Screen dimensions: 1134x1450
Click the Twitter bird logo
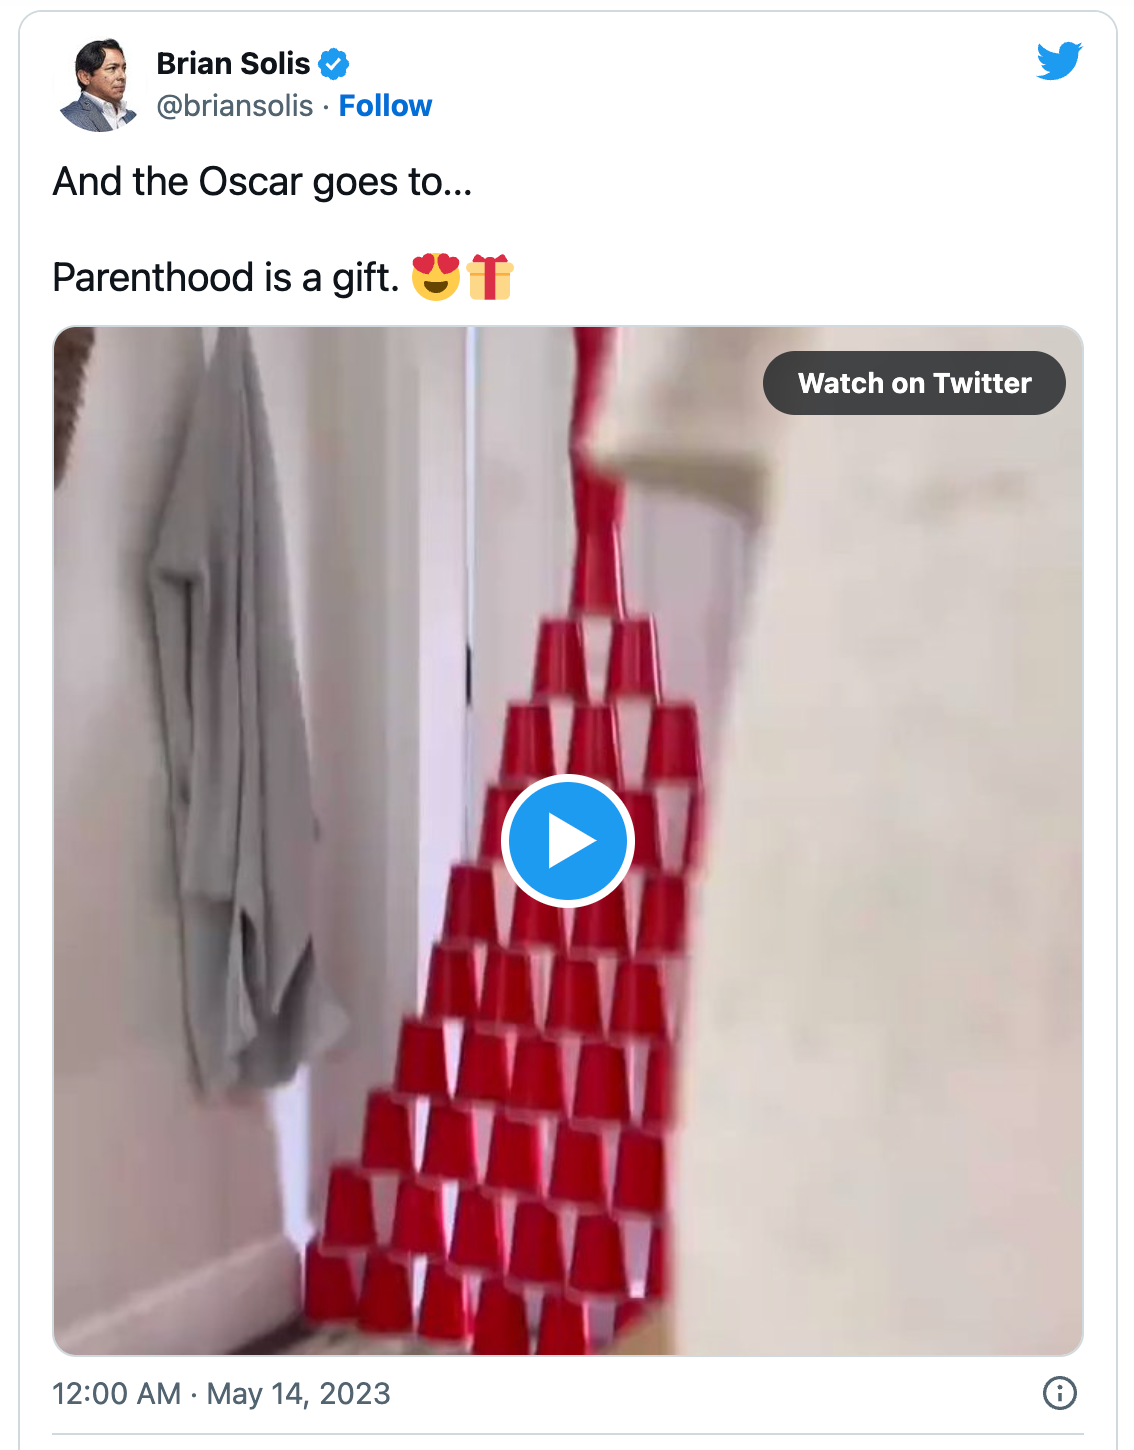coord(1059,61)
